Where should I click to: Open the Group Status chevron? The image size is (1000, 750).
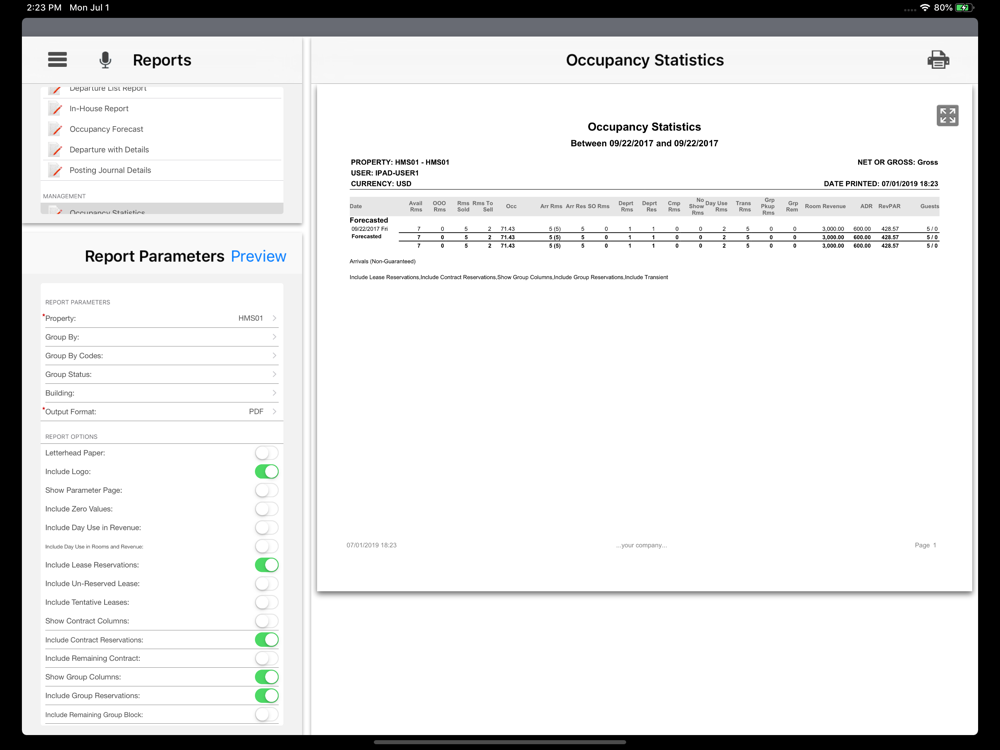(274, 374)
